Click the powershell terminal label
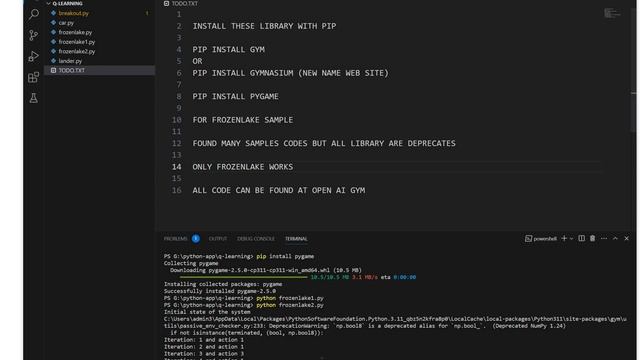Image resolution: width=640 pixels, height=360 pixels. [x=541, y=239]
